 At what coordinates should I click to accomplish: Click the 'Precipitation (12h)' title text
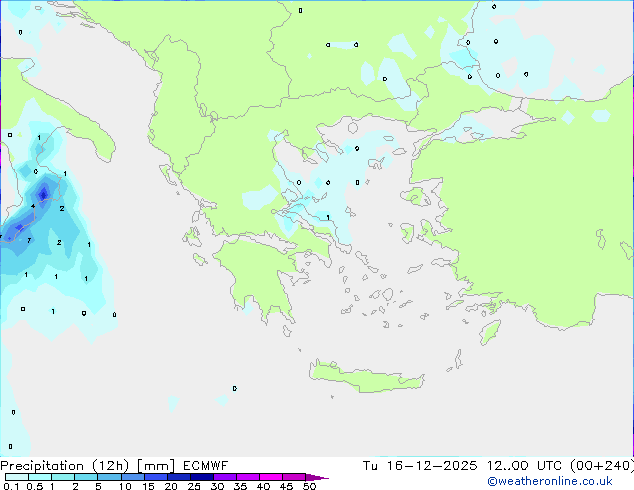[65, 466]
